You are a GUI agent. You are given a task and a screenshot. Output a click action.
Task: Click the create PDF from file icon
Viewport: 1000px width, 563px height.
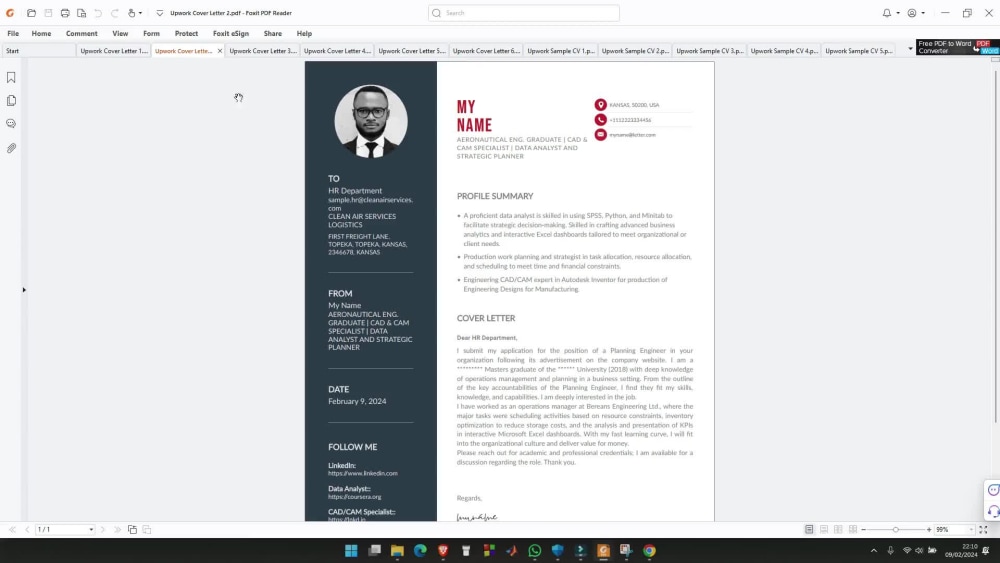[82, 13]
